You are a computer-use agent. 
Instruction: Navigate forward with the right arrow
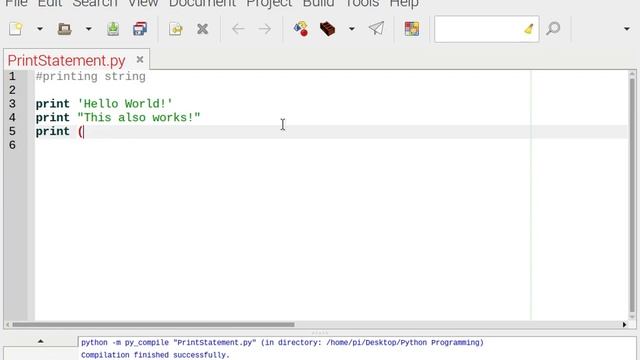264,29
